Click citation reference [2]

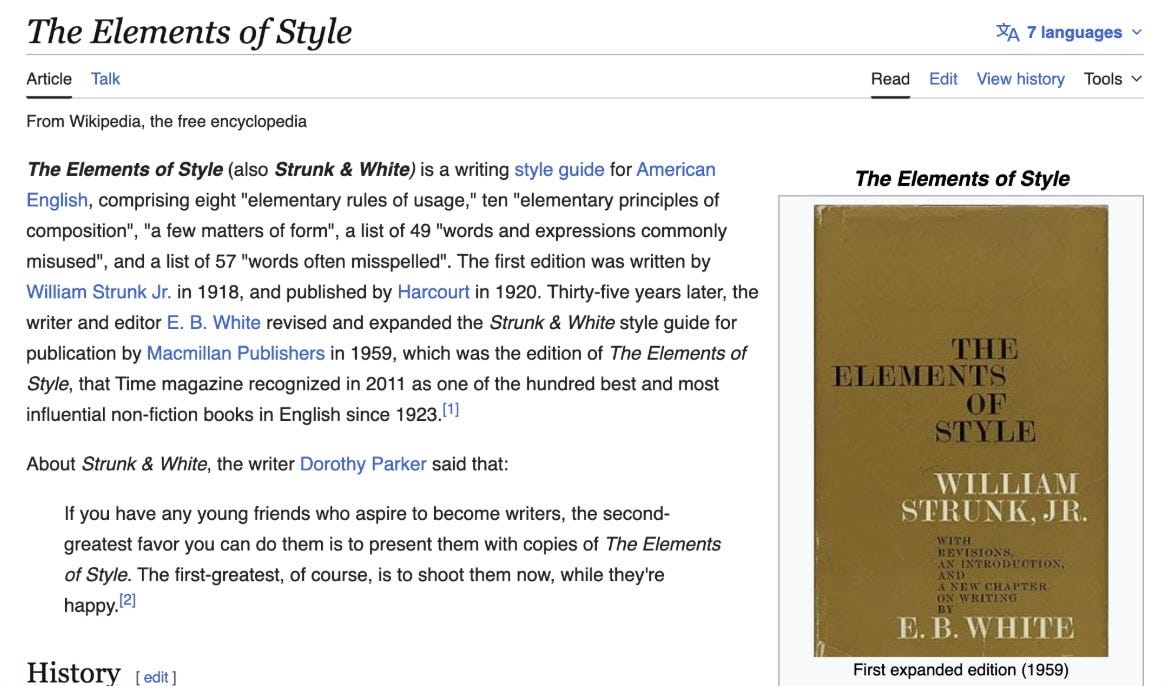pyautogui.click(x=127, y=599)
